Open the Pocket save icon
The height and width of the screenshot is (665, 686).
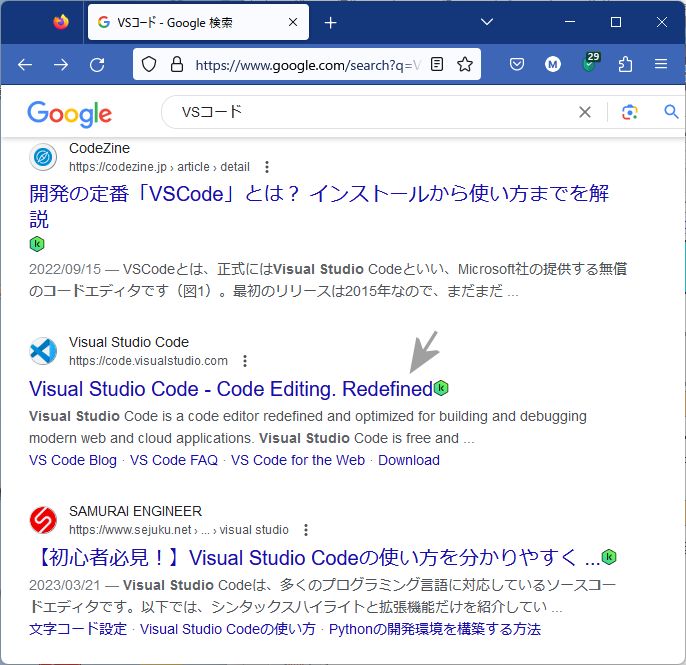(x=517, y=65)
